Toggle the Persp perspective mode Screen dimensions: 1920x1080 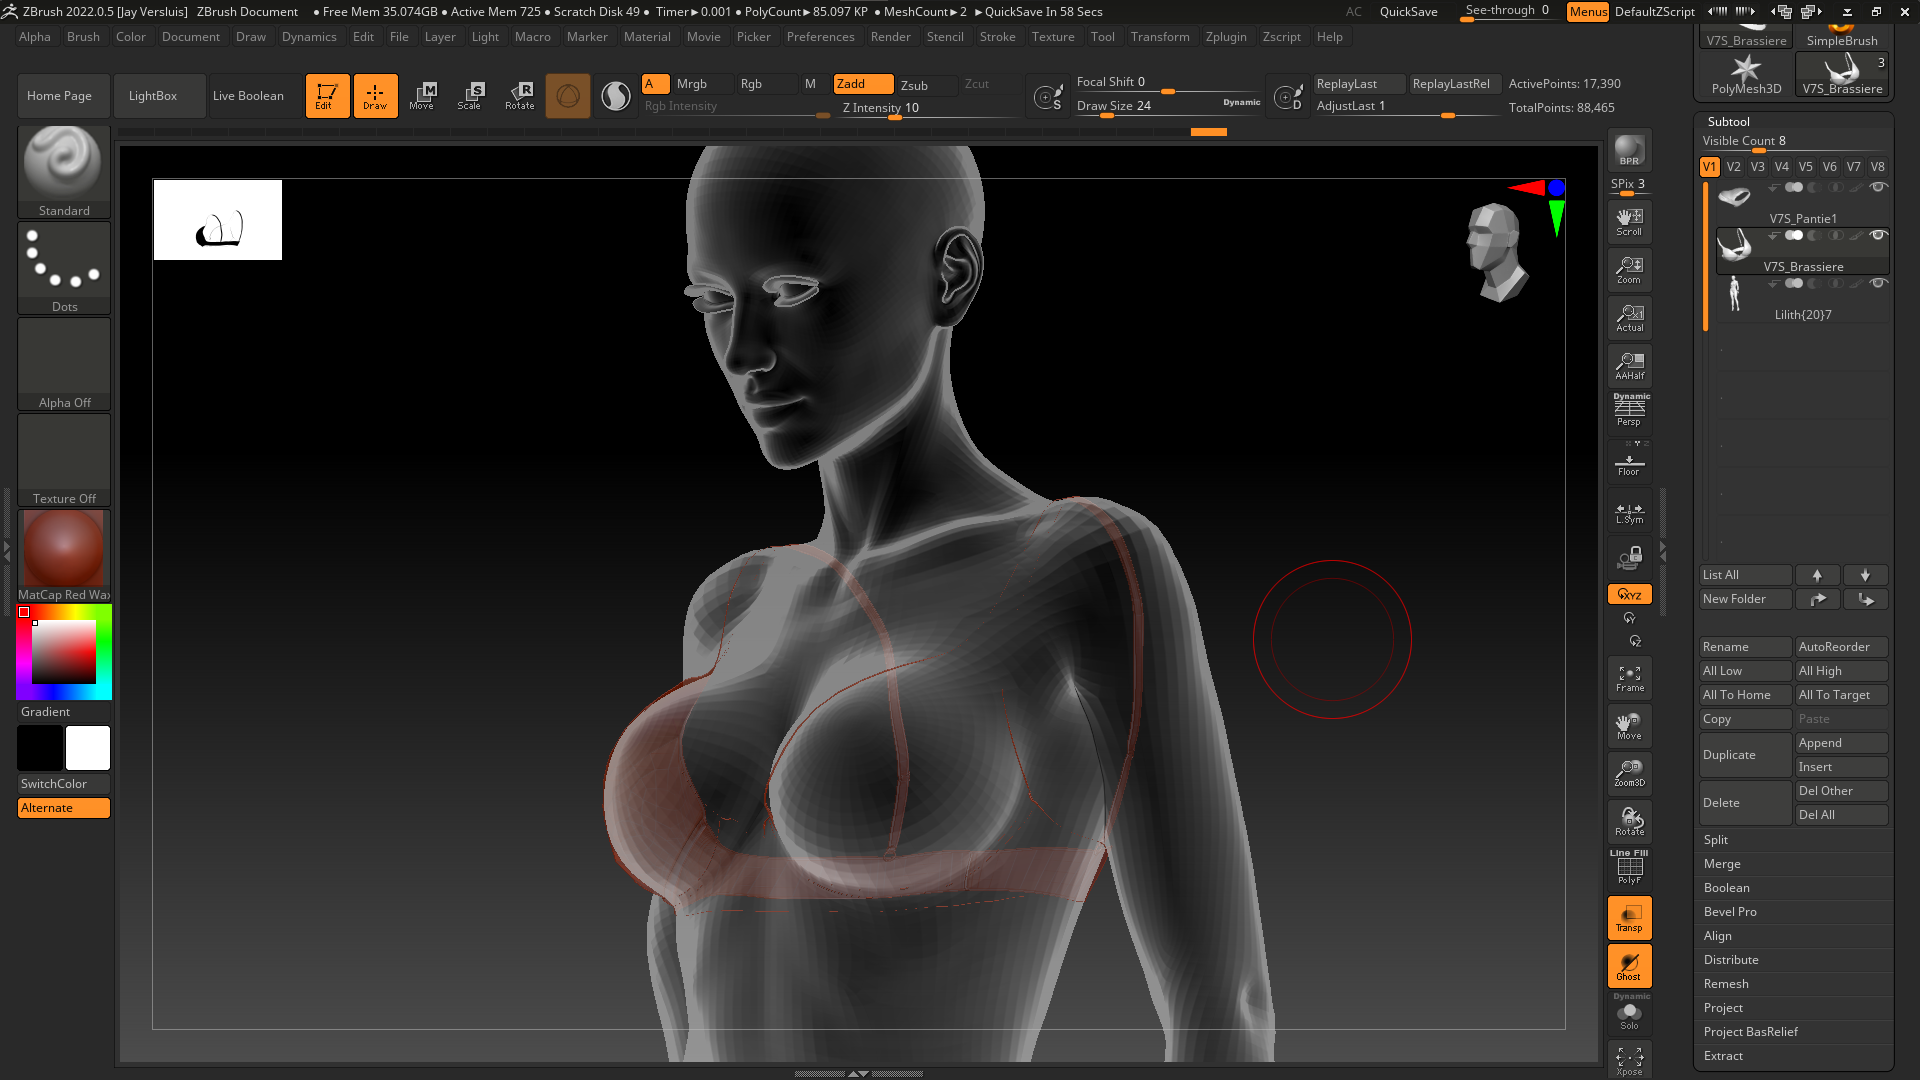coord(1629,413)
